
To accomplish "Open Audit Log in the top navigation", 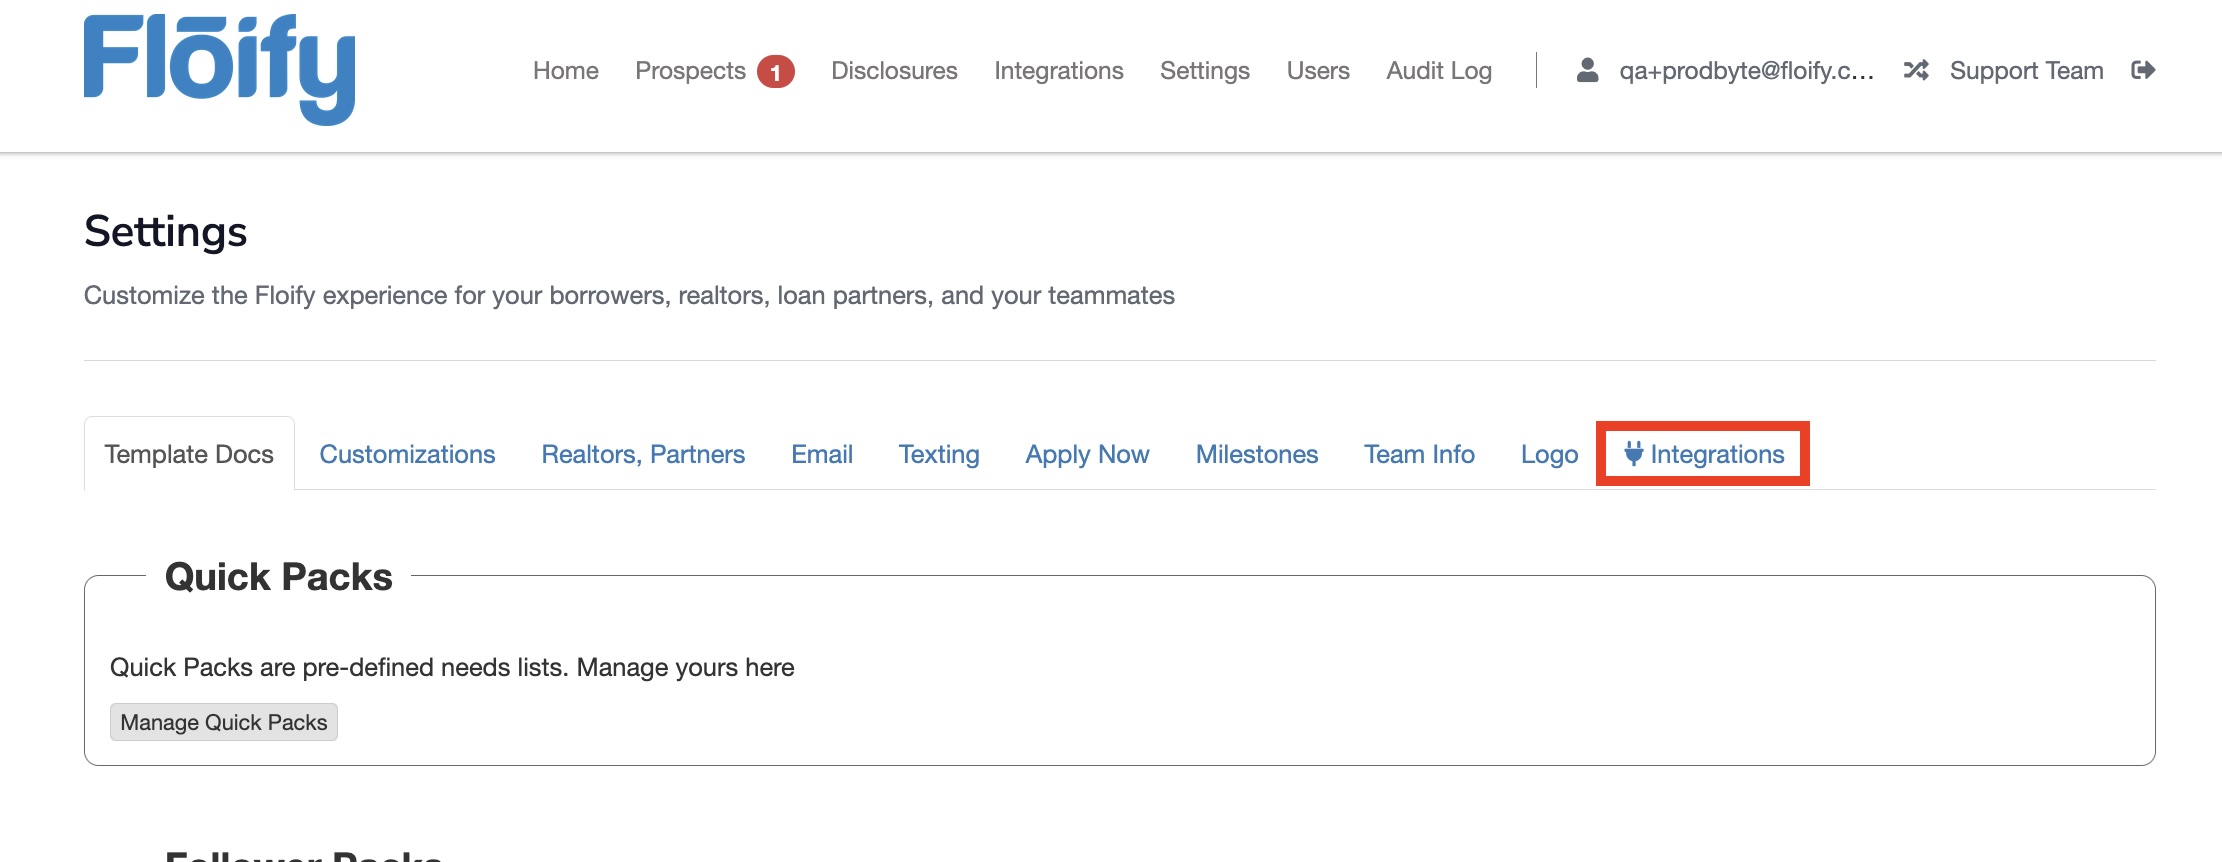I will (1439, 71).
